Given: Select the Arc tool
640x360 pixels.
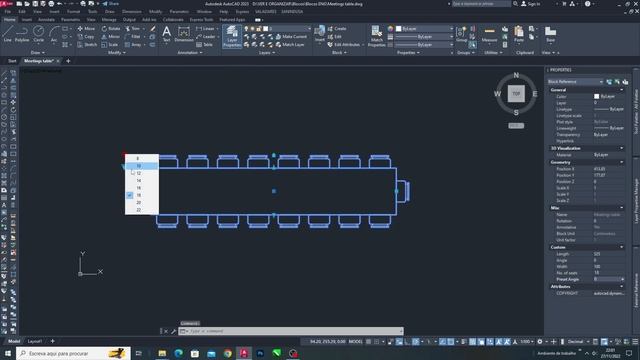Looking at the screenshot, I should click(x=54, y=33).
